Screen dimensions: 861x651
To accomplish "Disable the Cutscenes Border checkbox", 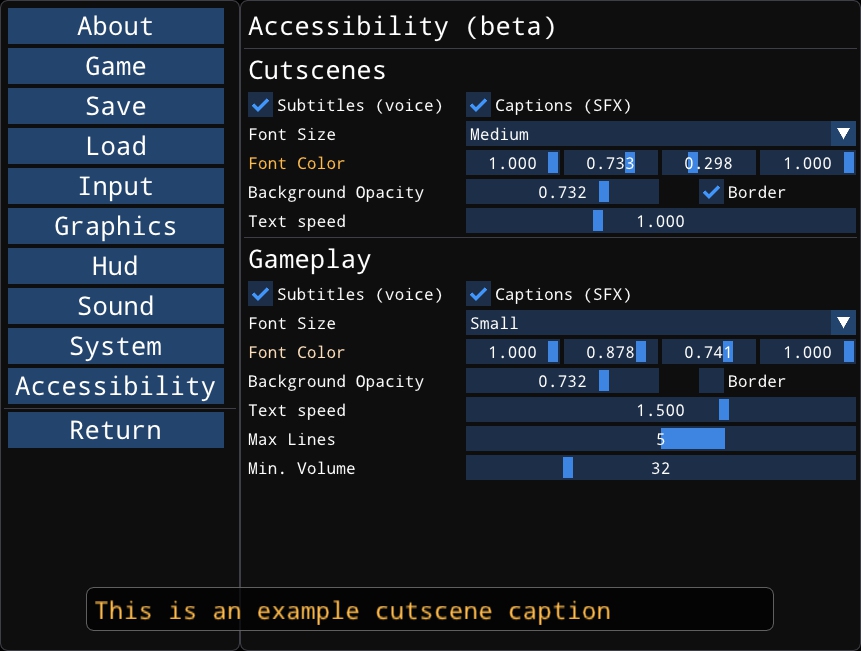I will click(711, 192).
